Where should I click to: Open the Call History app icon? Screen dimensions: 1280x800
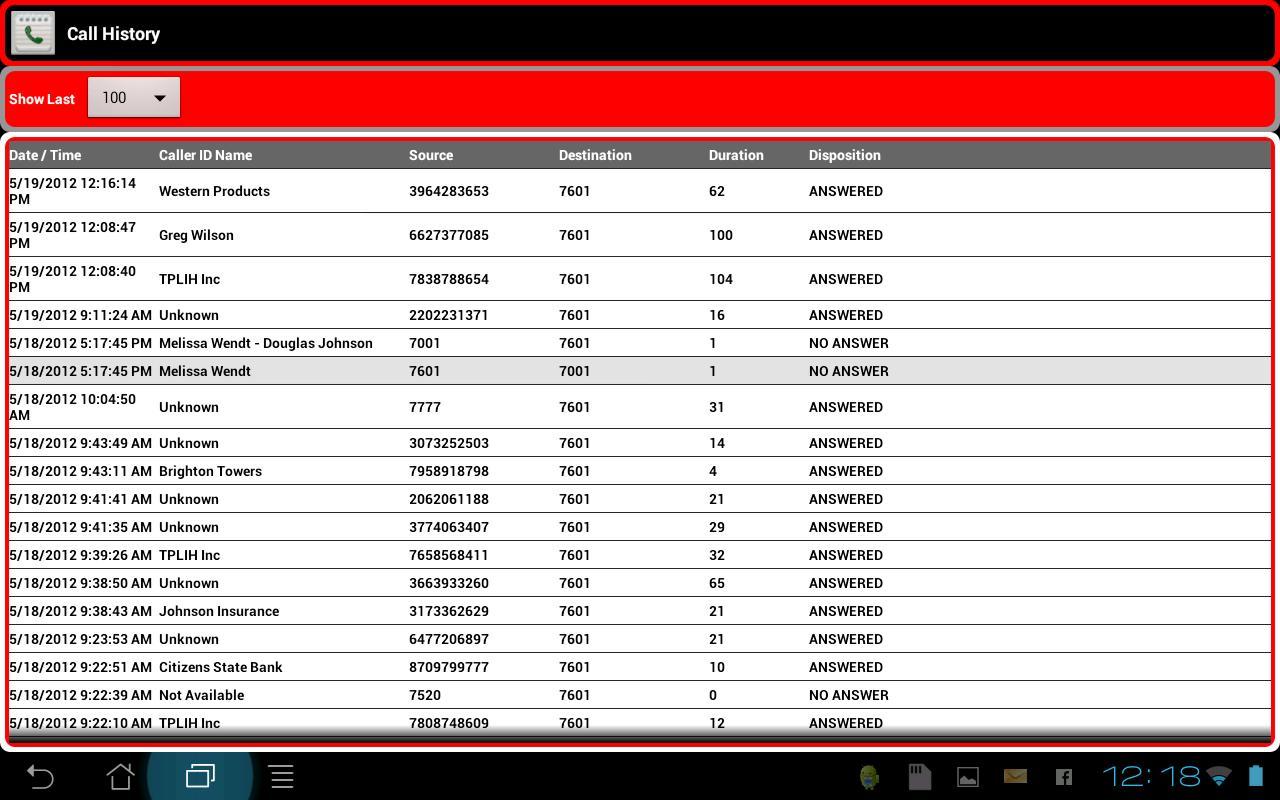pyautogui.click(x=32, y=32)
